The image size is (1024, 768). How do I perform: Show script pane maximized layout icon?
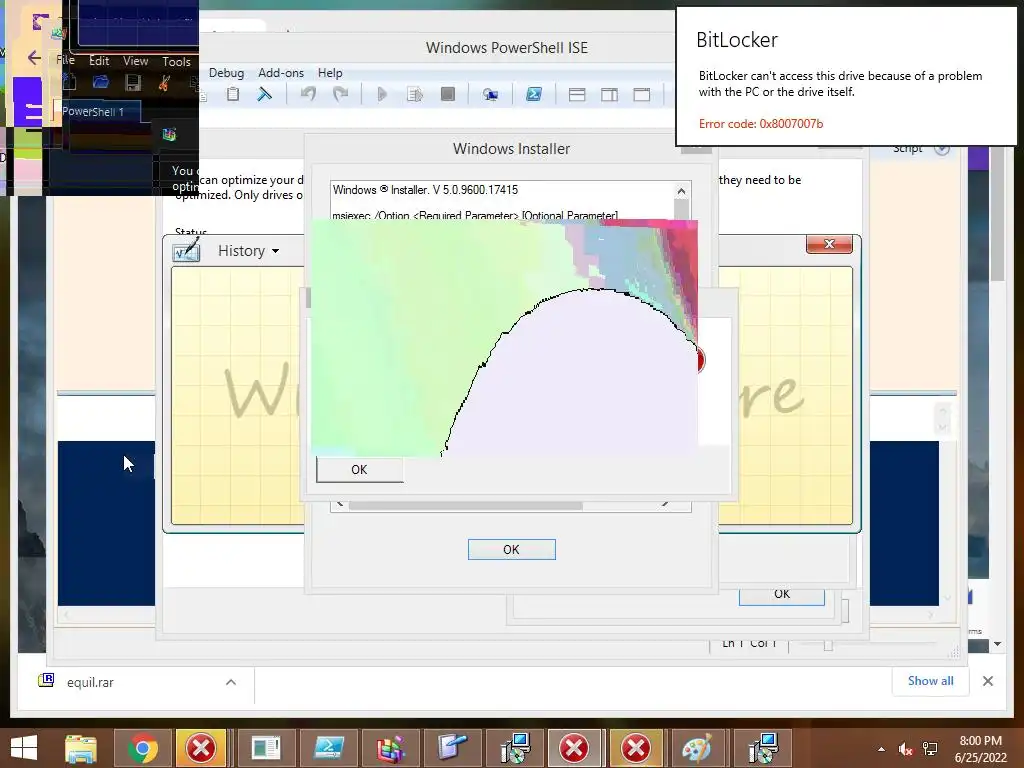[642, 95]
